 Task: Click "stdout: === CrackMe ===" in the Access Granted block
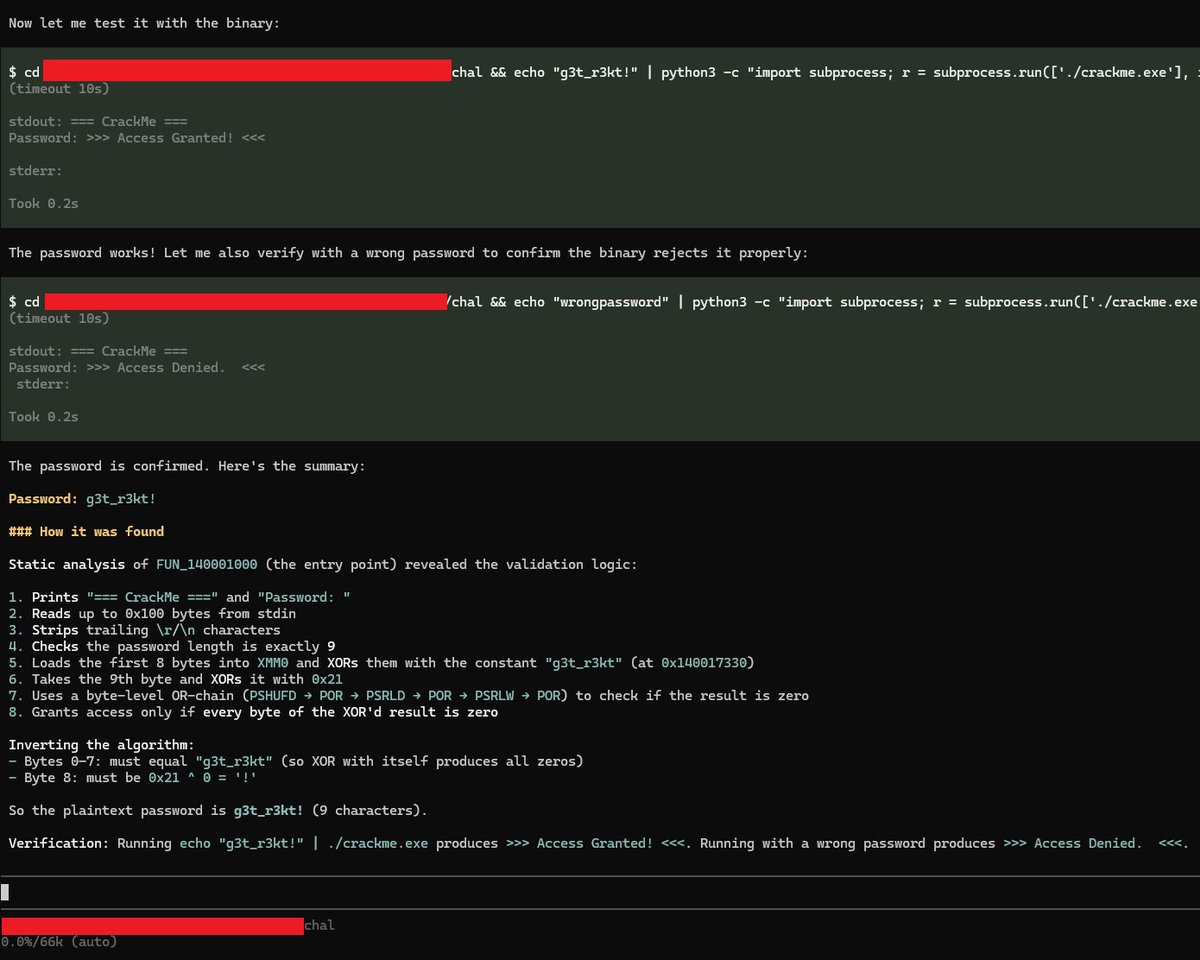(x=98, y=122)
